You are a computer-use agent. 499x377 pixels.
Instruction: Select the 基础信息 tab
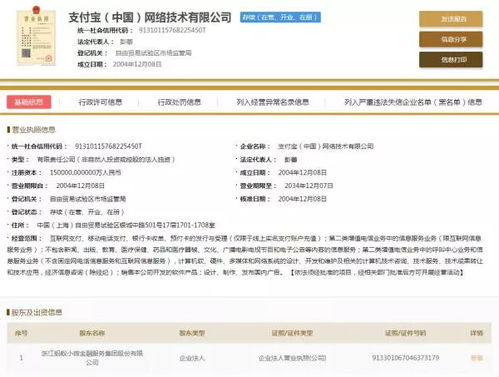29,102
